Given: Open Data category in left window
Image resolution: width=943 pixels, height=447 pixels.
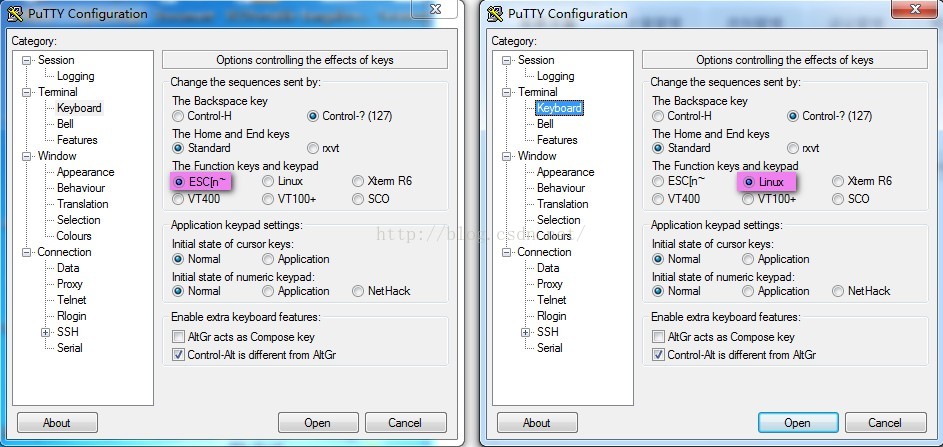Looking at the screenshot, I should point(68,268).
